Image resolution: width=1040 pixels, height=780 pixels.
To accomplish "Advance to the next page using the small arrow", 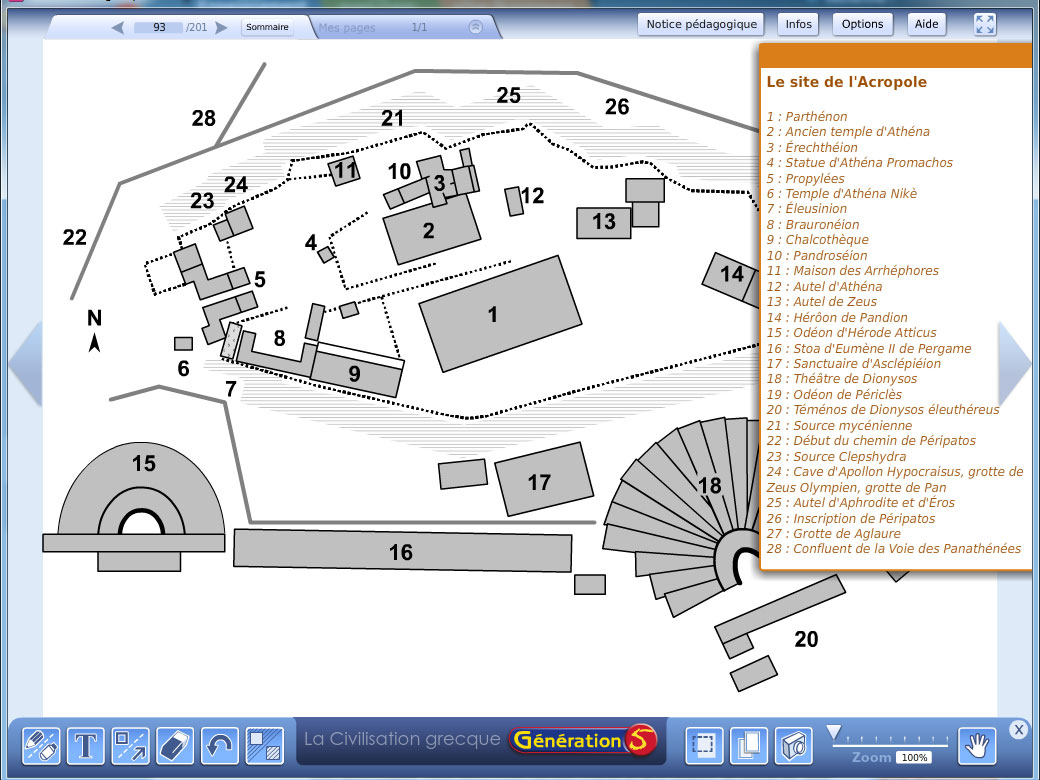I will pos(221,28).
